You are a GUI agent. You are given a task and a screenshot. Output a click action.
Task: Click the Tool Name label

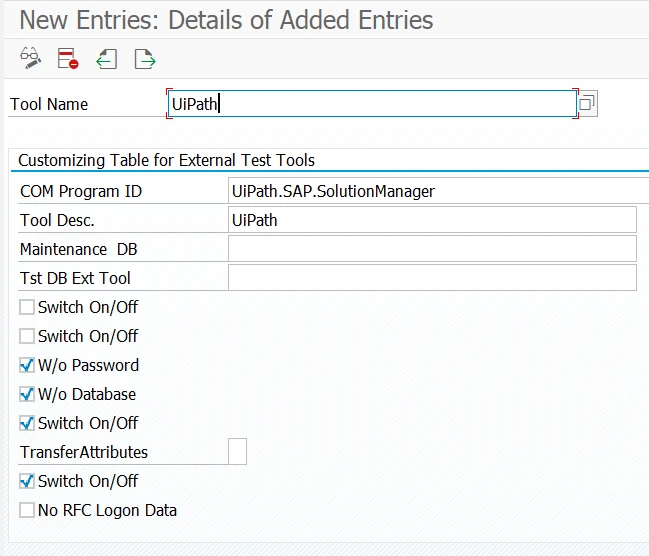(49, 104)
